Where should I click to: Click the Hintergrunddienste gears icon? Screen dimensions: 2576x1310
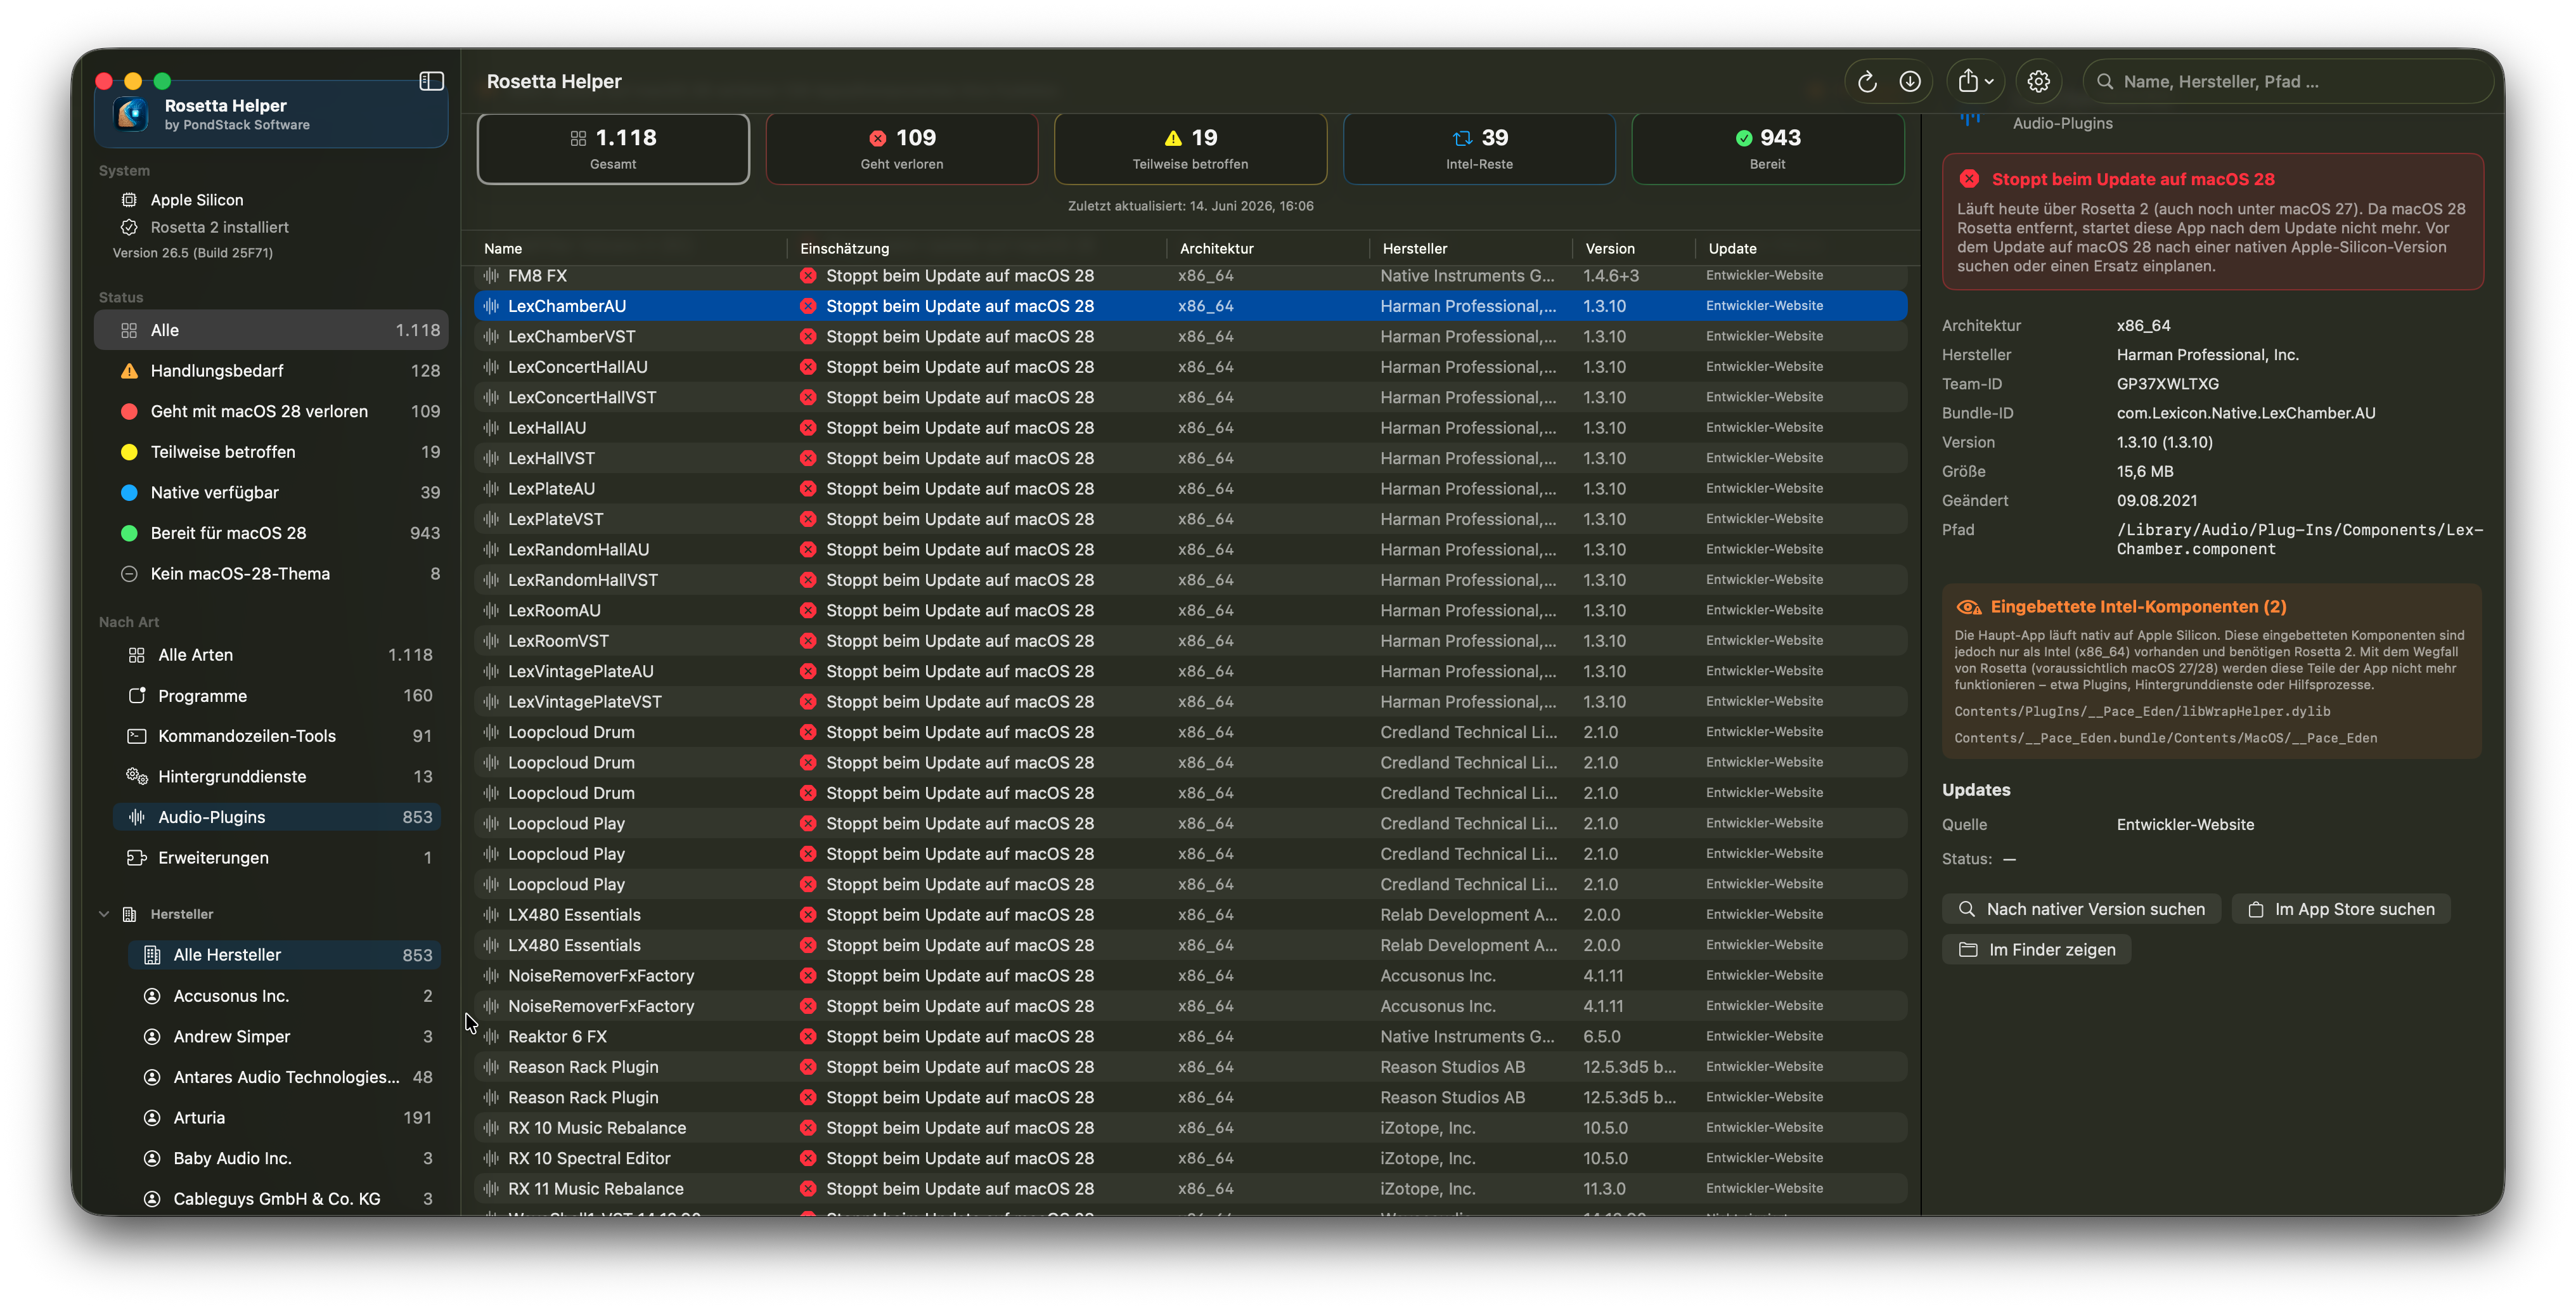pos(137,777)
